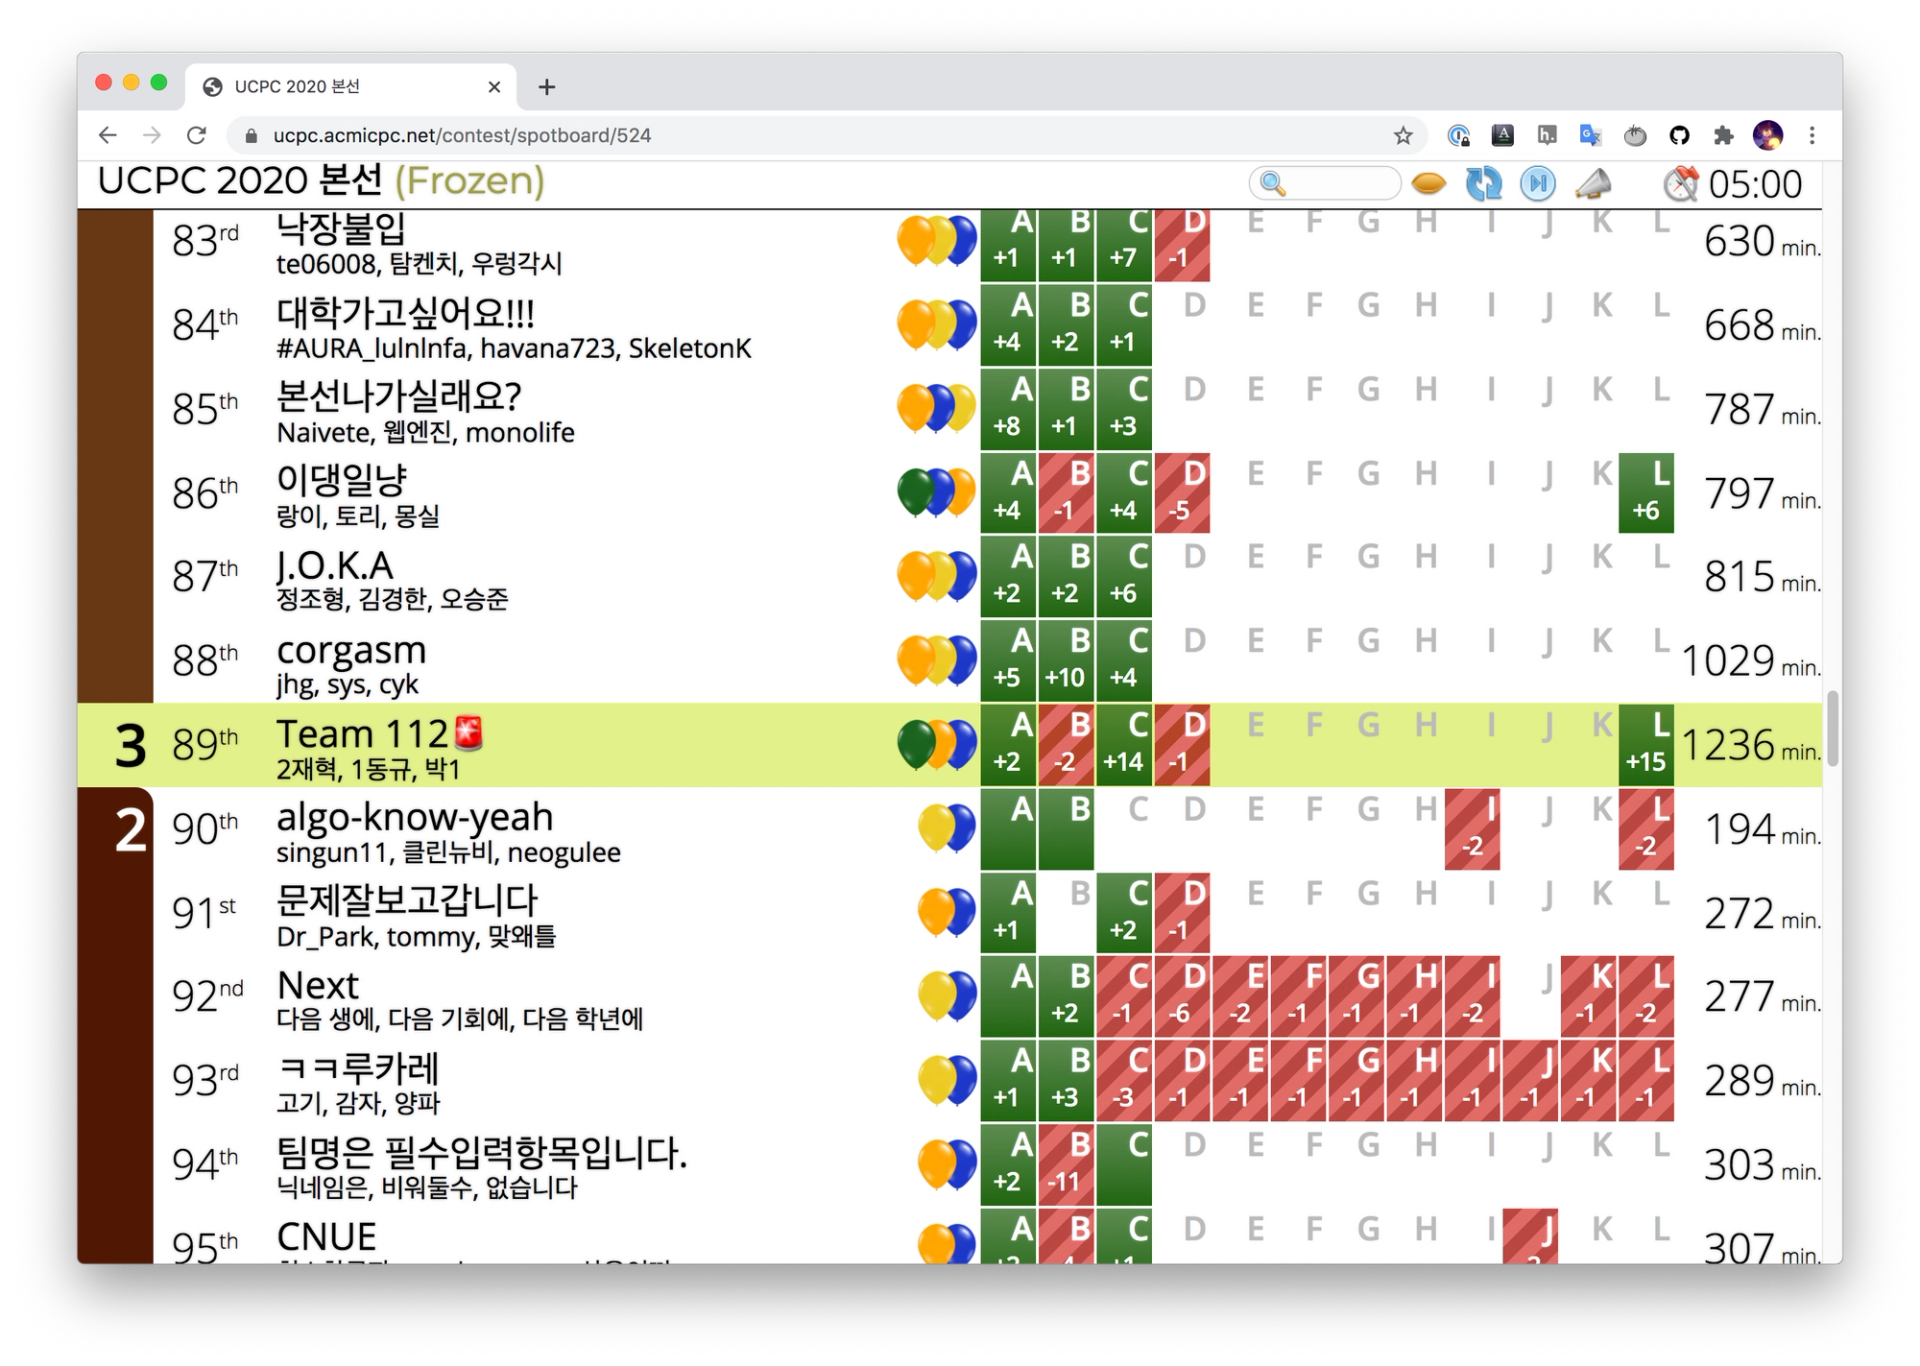Image resolution: width=1920 pixels, height=1366 pixels.
Task: Bookmark this page with the star icon
Action: coord(1403,136)
